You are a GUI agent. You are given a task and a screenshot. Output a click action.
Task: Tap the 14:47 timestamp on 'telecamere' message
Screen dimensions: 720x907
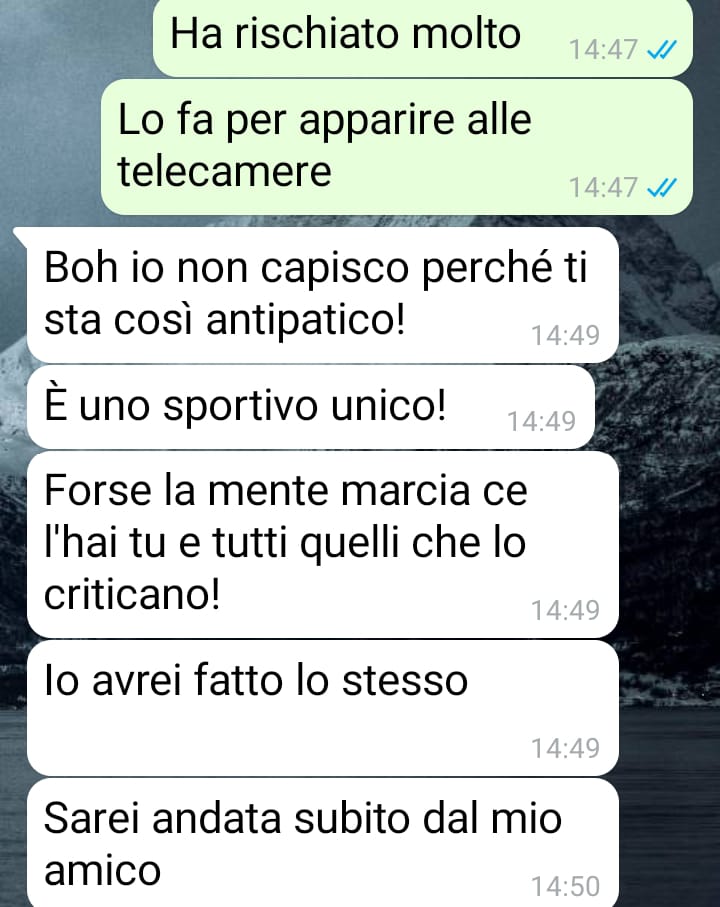tap(603, 187)
